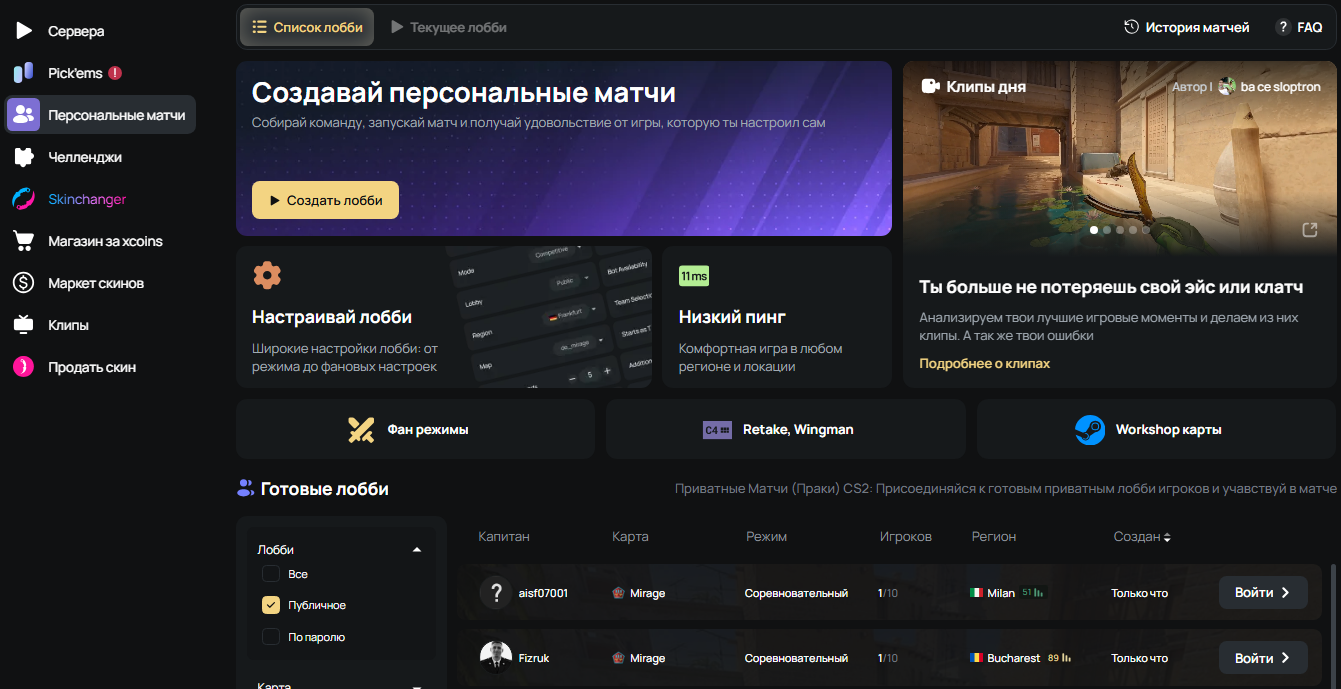Check the По паролю filter checkbox
Viewport: 1341px width, 689px height.
(270, 636)
